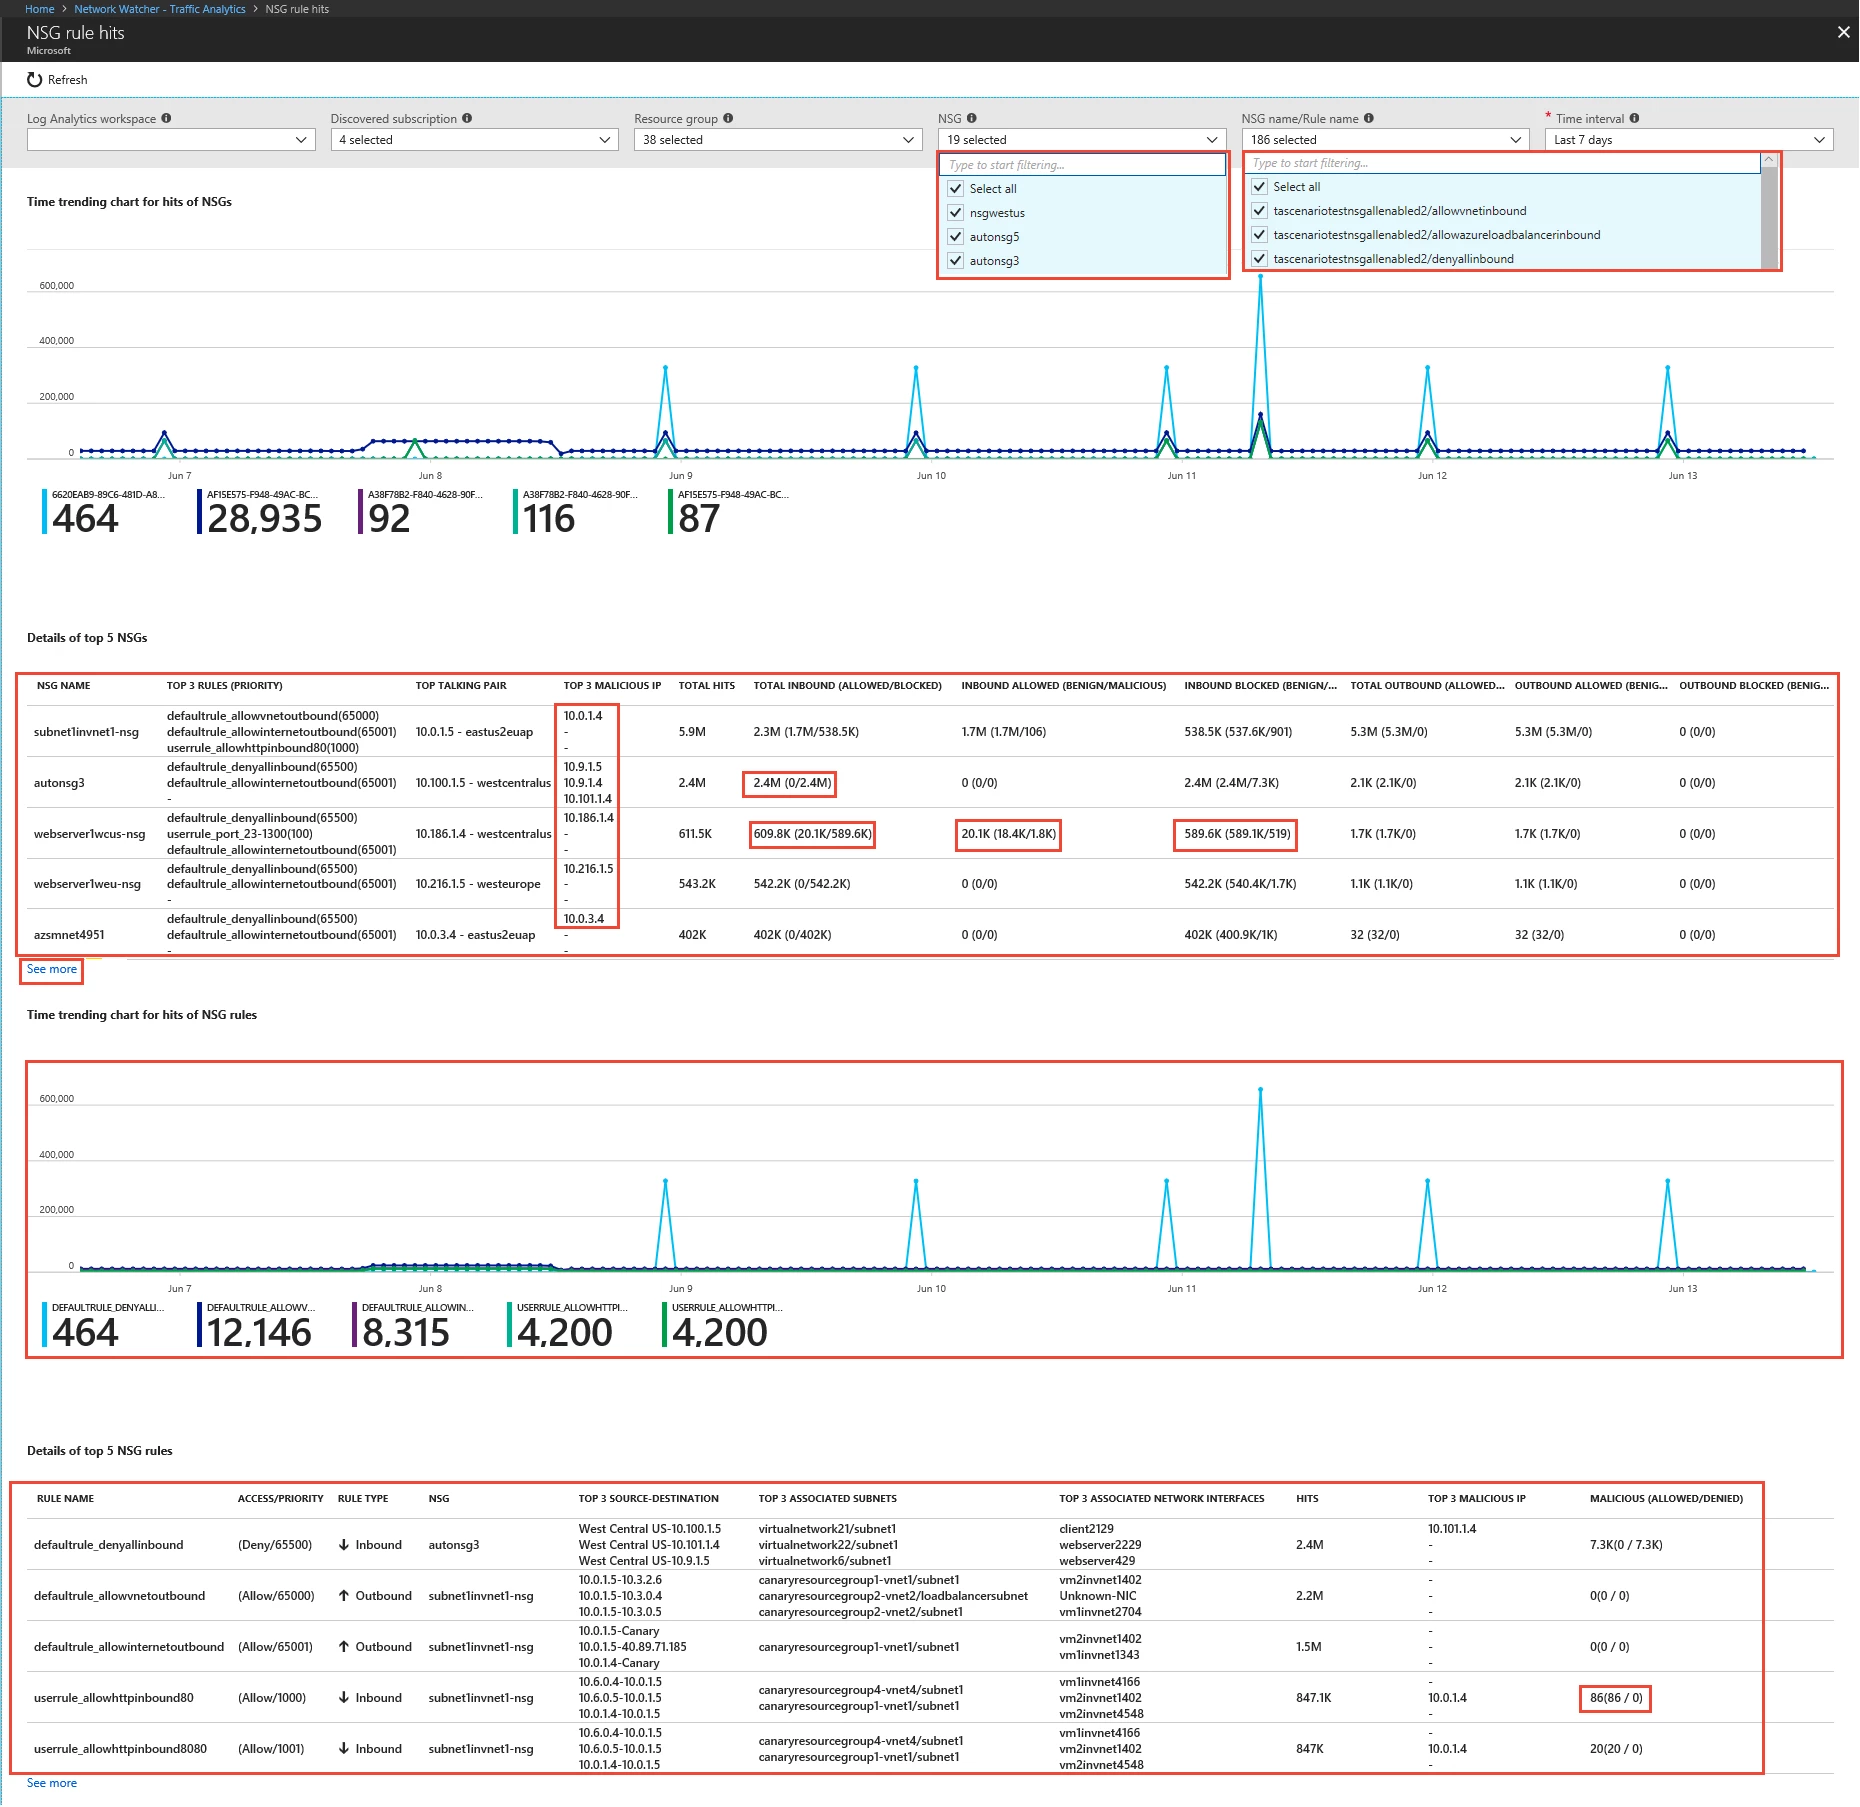Viewport: 1860px width, 1807px height.
Task: Click Inbound arrow icon for defaultrule_denyallinbound
Action: point(344,1545)
